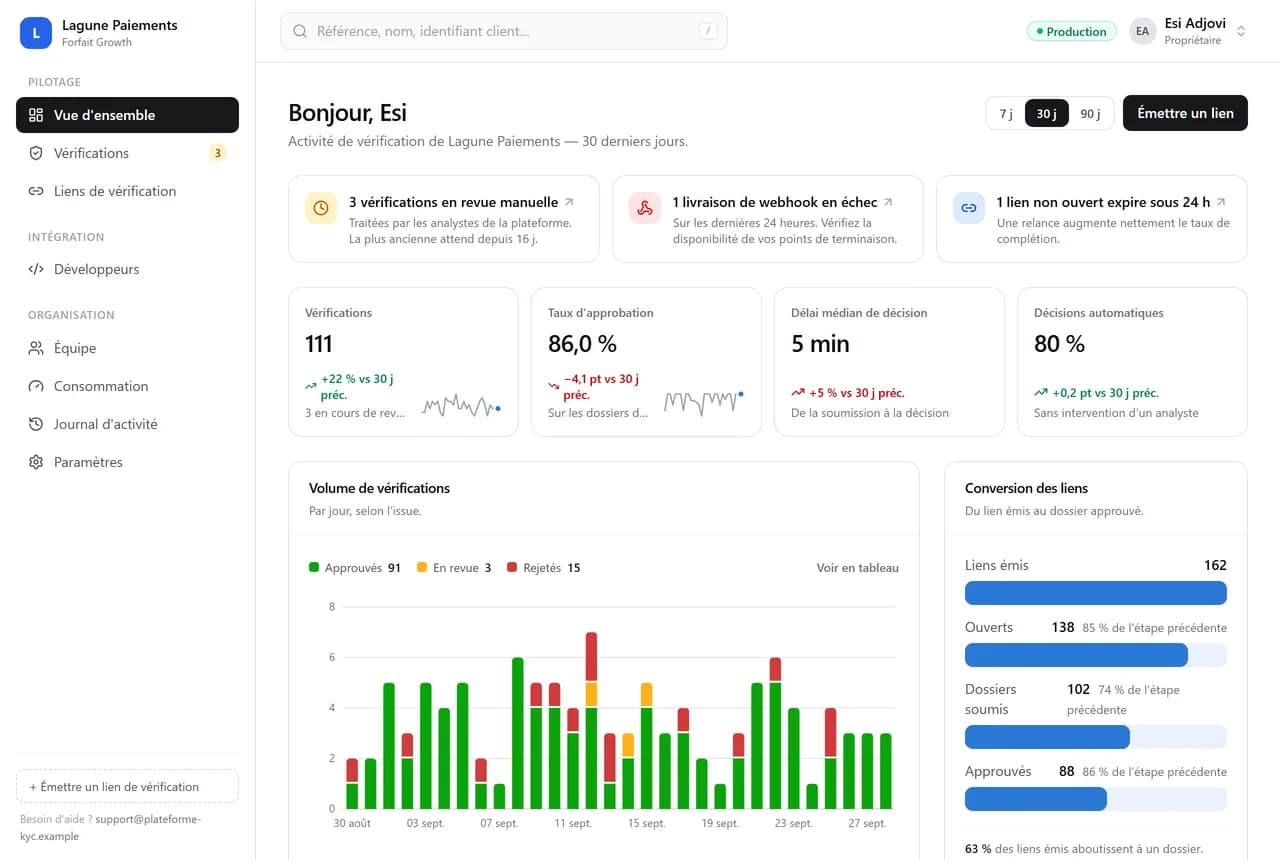This screenshot has height=860, width=1280.
Task: Click the Émettre un lien button
Action: pyautogui.click(x=1185, y=113)
